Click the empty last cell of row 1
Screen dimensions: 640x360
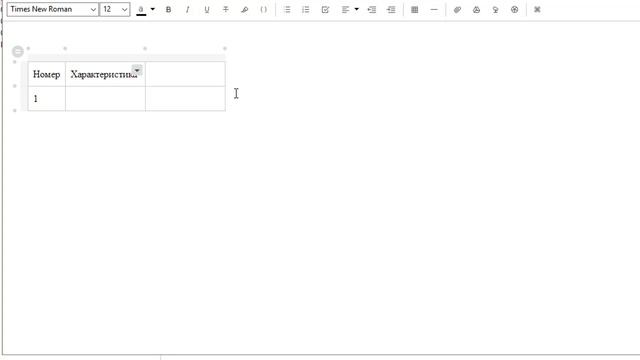click(x=185, y=98)
